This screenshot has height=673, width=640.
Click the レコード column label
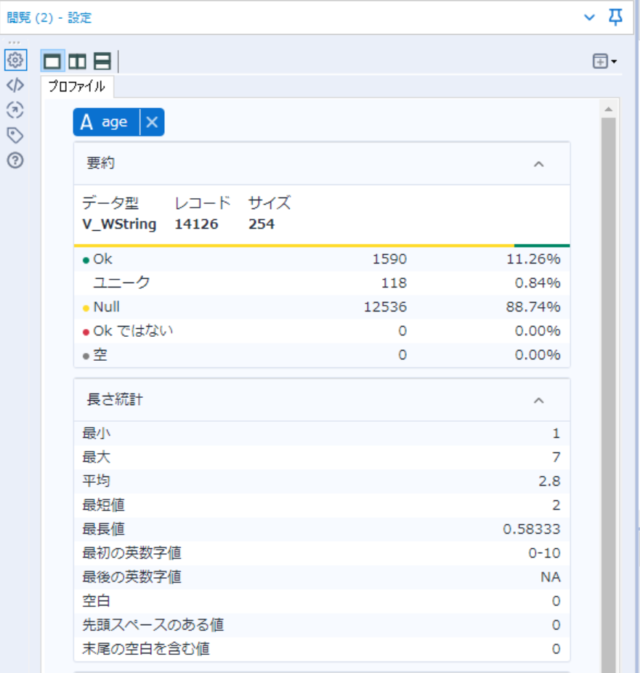click(x=203, y=203)
